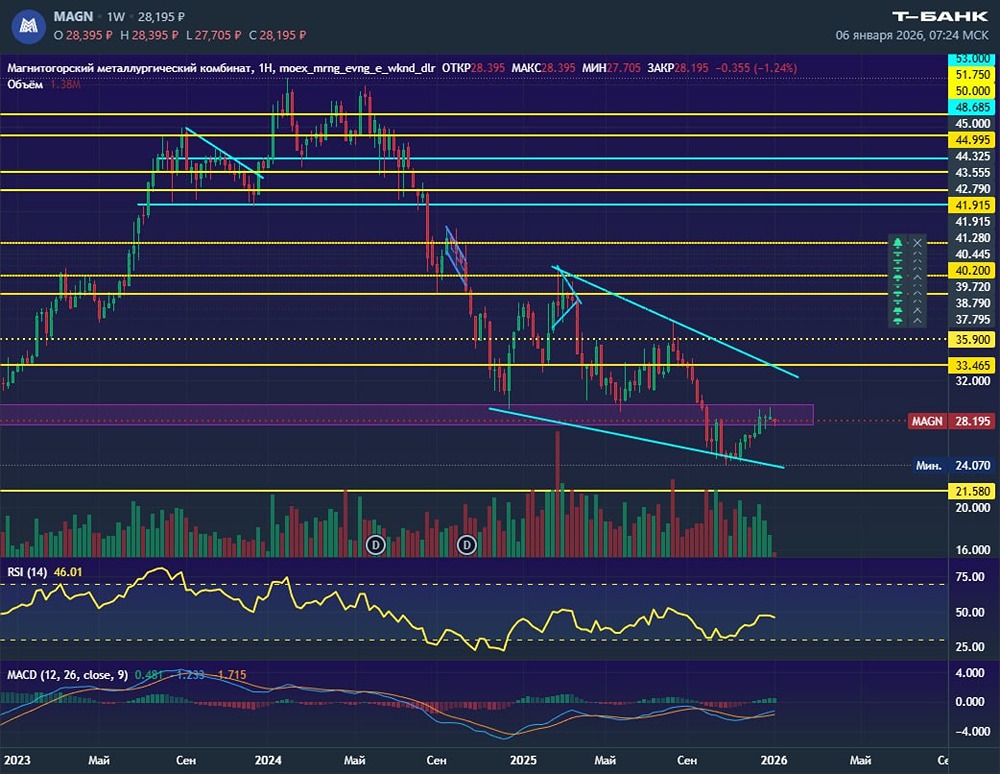
Task: Open RSI (14) indicator settings label
Action: (27, 572)
